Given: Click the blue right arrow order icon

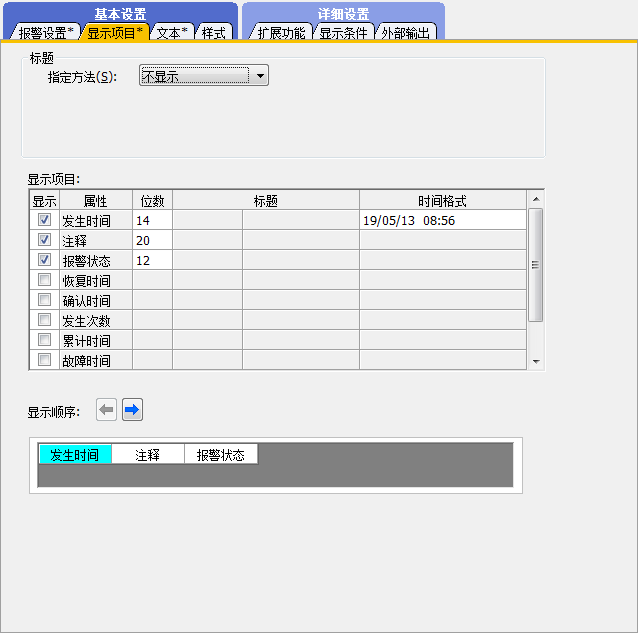Looking at the screenshot, I should click(133, 410).
